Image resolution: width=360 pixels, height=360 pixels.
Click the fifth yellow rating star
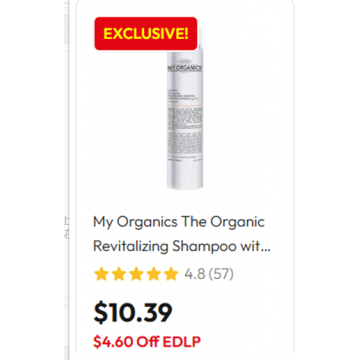click(x=171, y=274)
